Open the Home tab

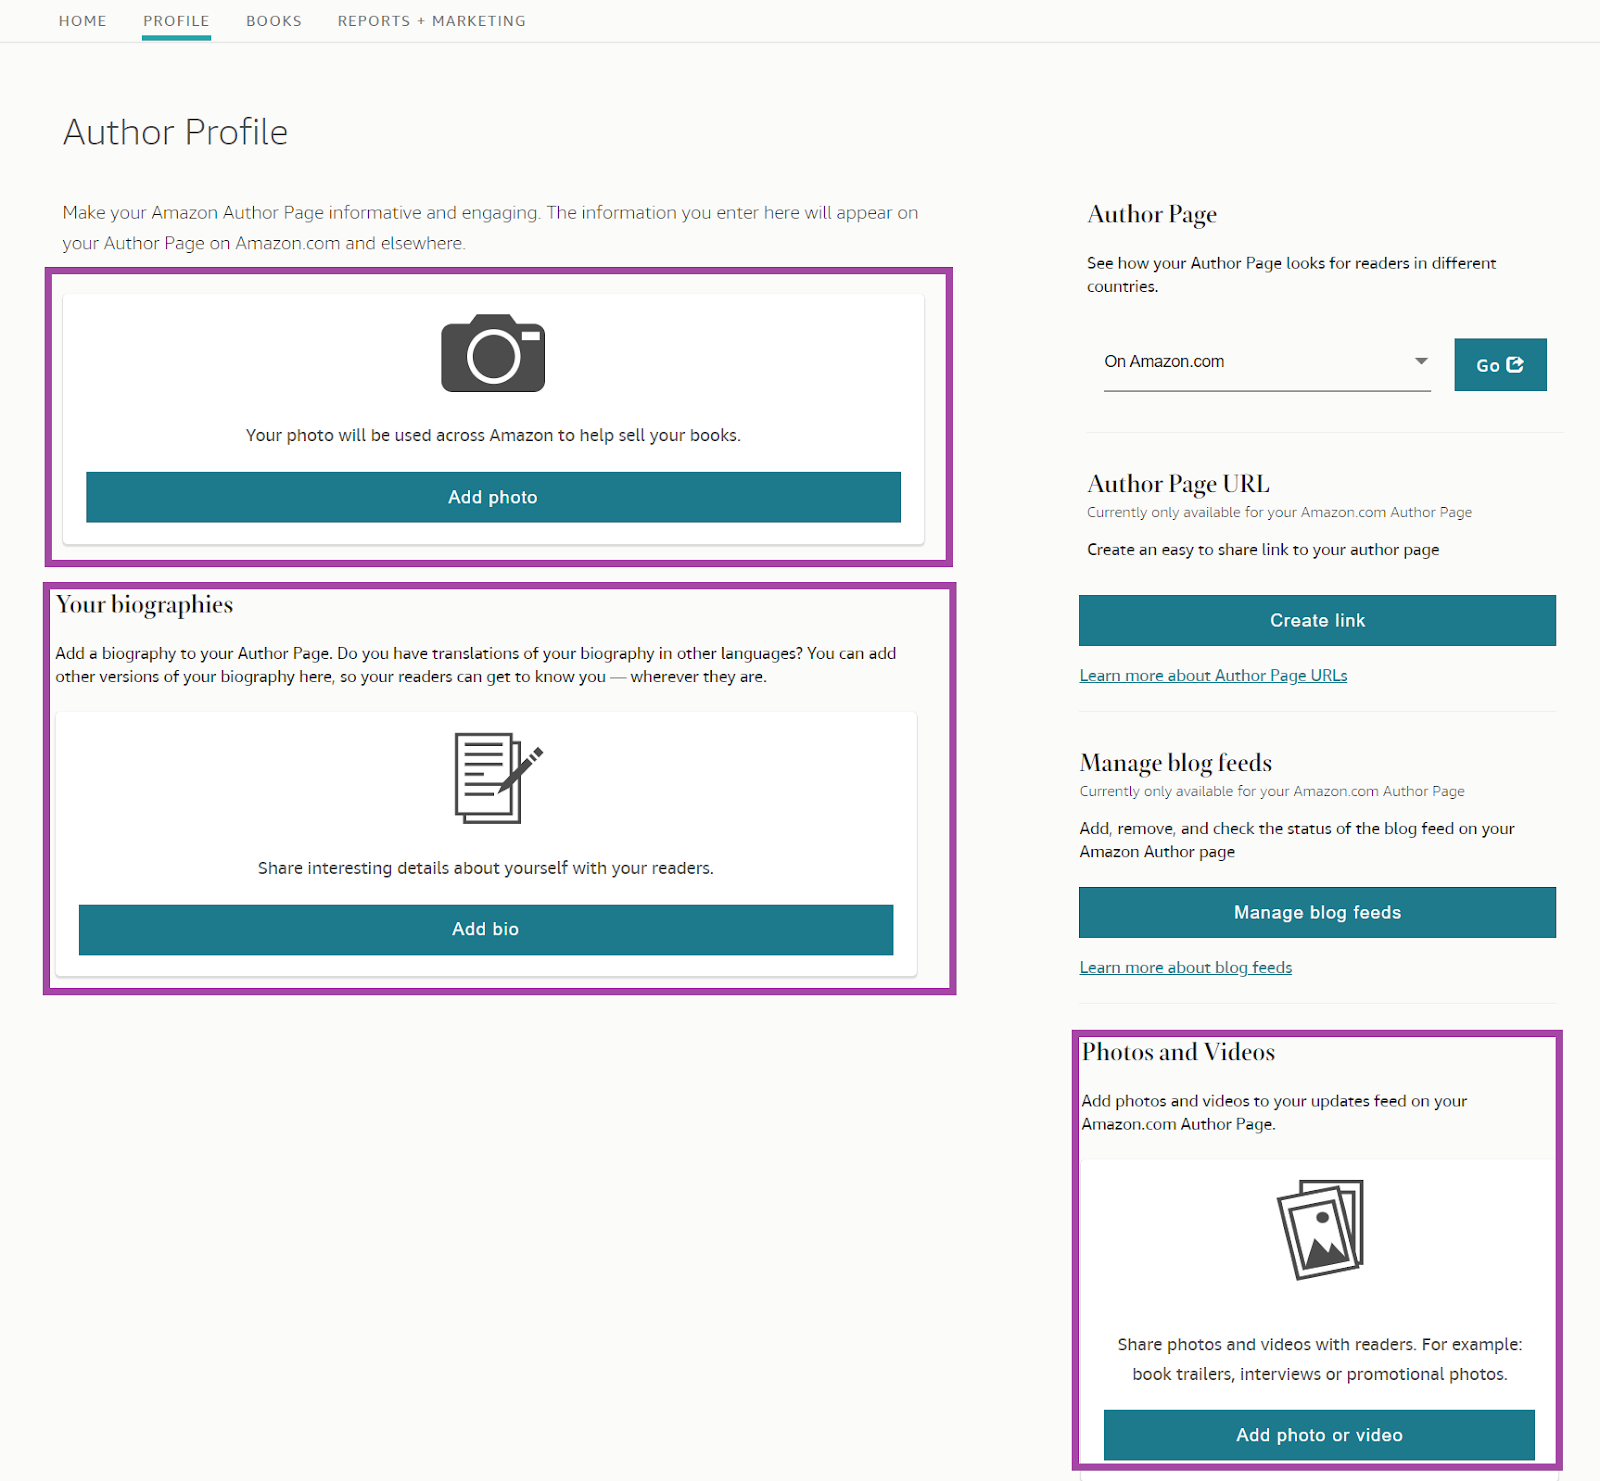pos(82,21)
